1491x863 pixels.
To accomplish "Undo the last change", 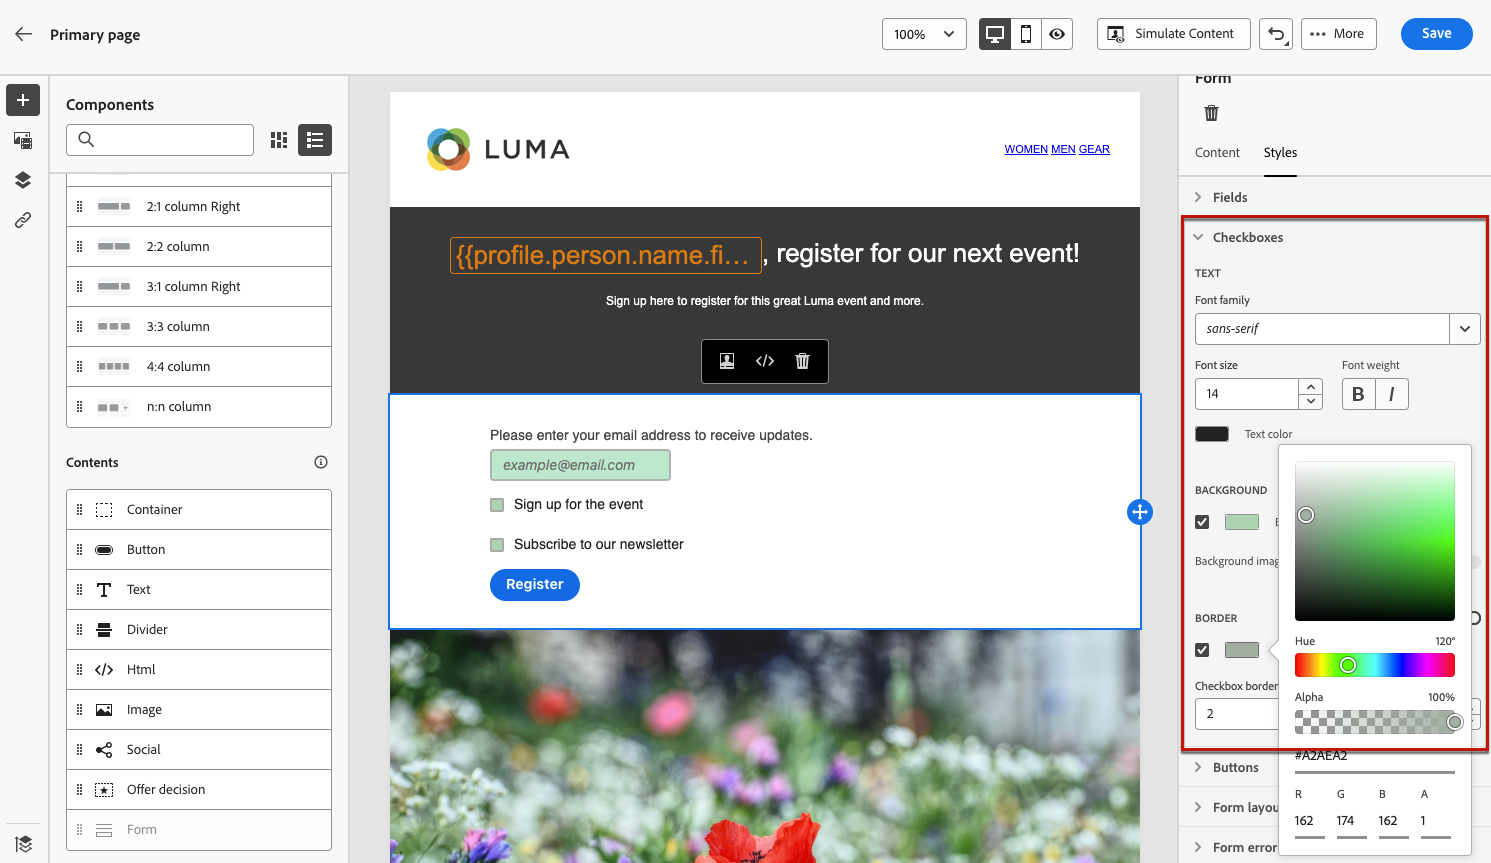I will [x=1276, y=34].
